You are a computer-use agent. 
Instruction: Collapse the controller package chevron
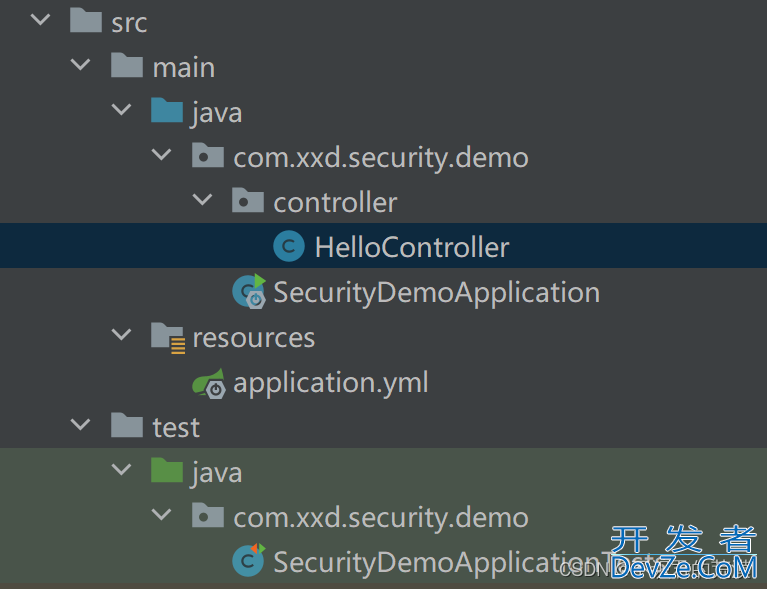point(202,200)
